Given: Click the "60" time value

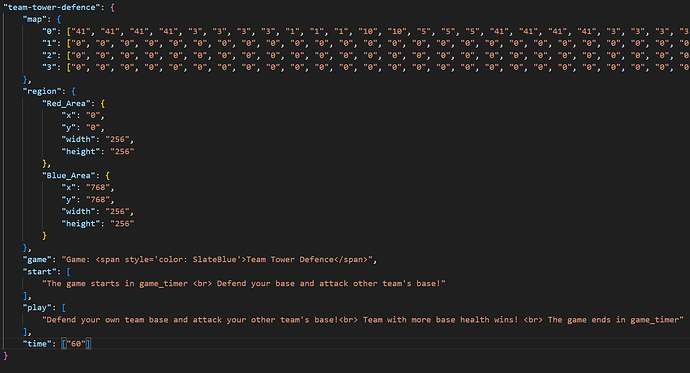Looking at the screenshot, I should coord(76,344).
